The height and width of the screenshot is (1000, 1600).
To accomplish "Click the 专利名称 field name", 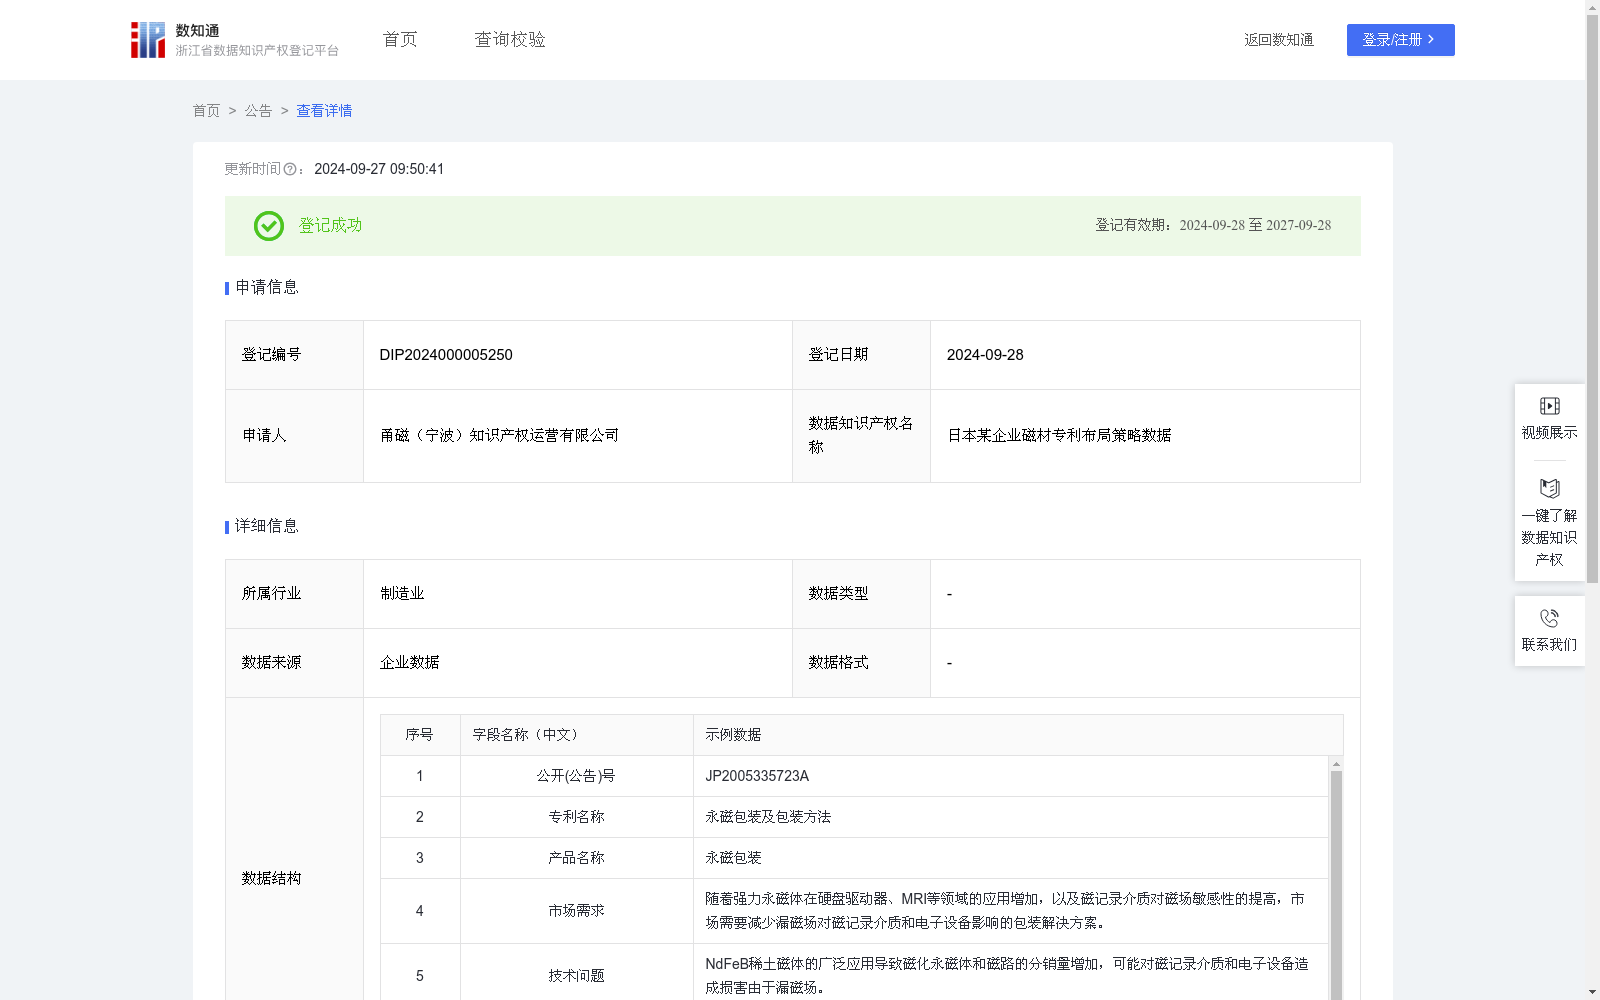I will coord(576,817).
